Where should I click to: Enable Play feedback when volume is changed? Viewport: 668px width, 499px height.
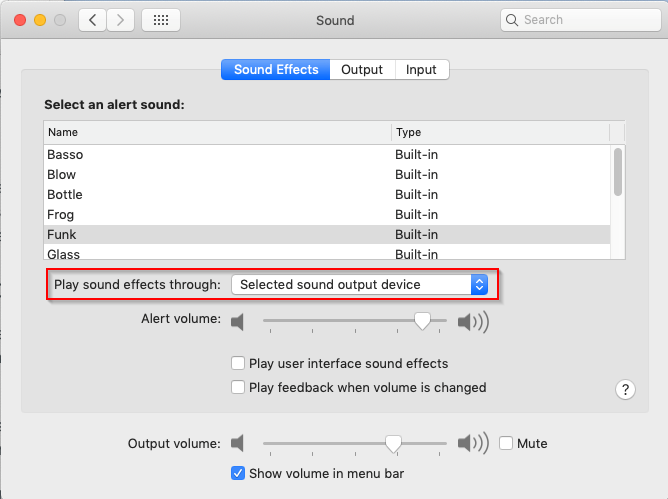(x=238, y=387)
